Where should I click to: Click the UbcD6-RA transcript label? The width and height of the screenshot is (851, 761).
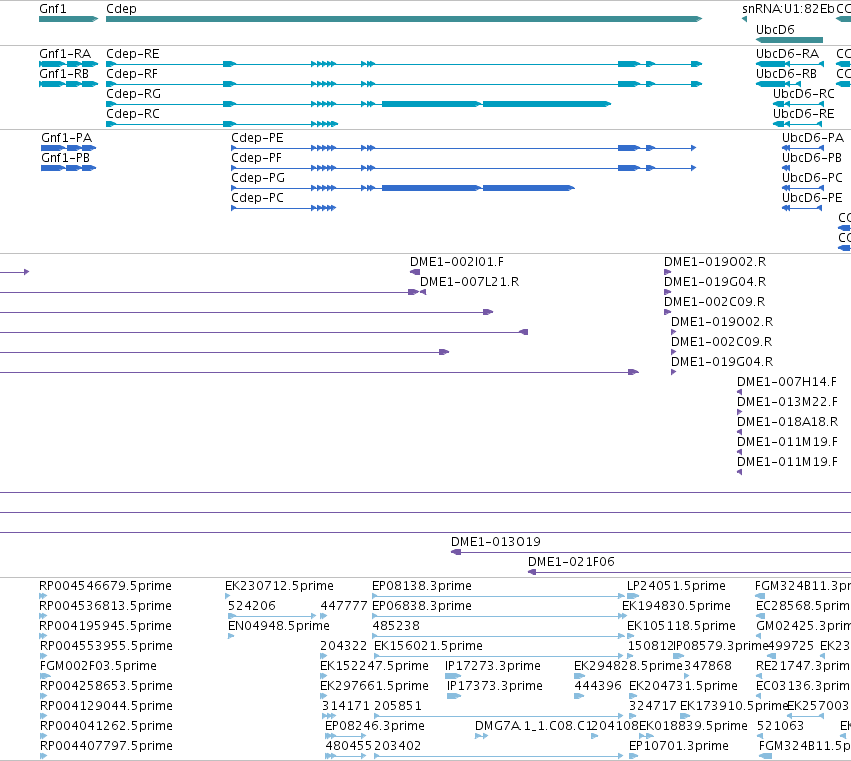pyautogui.click(x=788, y=54)
